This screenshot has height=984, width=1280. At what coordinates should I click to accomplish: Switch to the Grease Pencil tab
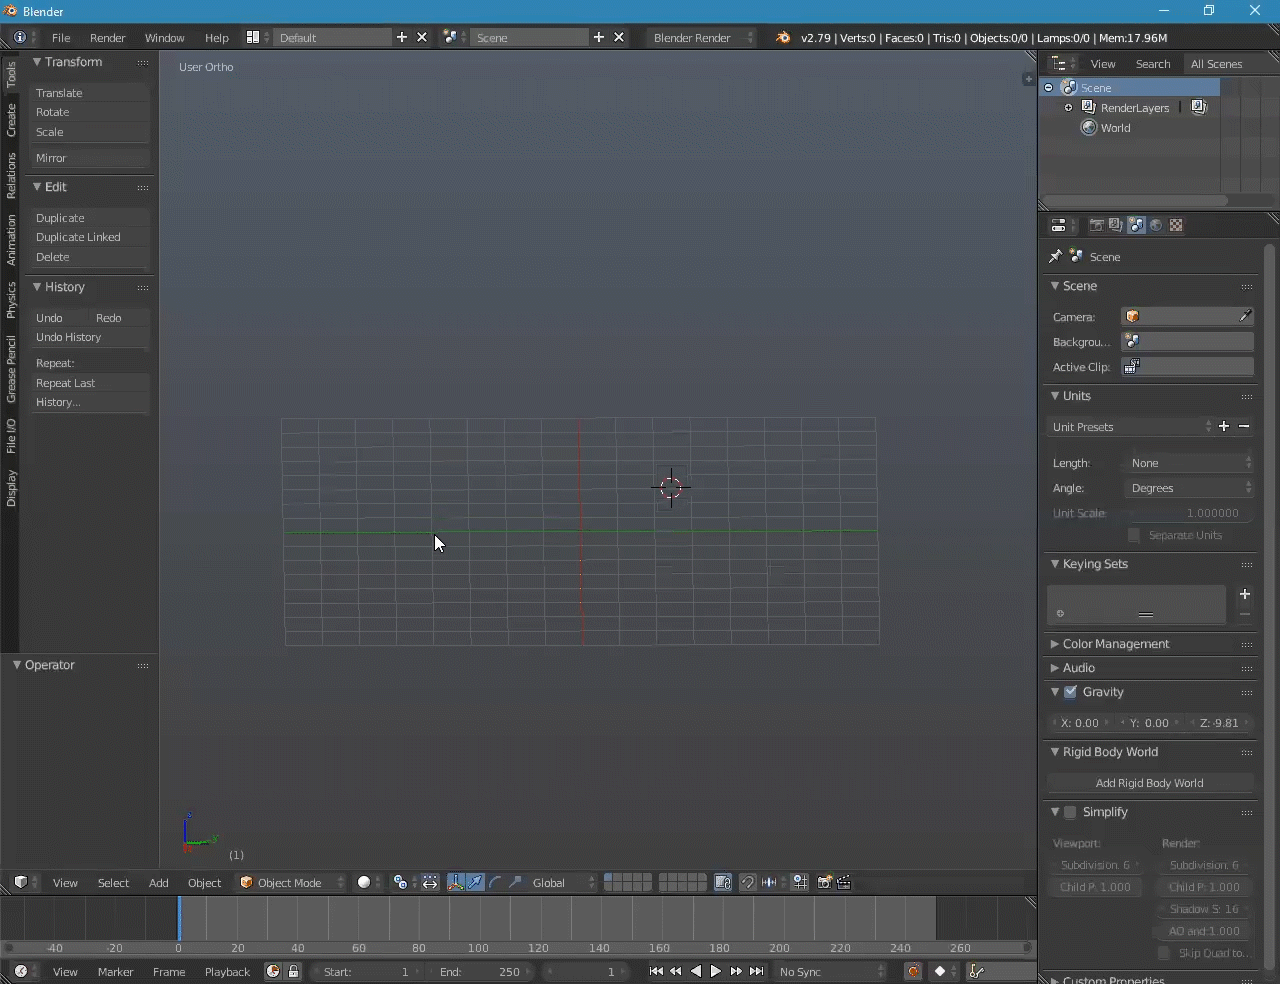11,369
